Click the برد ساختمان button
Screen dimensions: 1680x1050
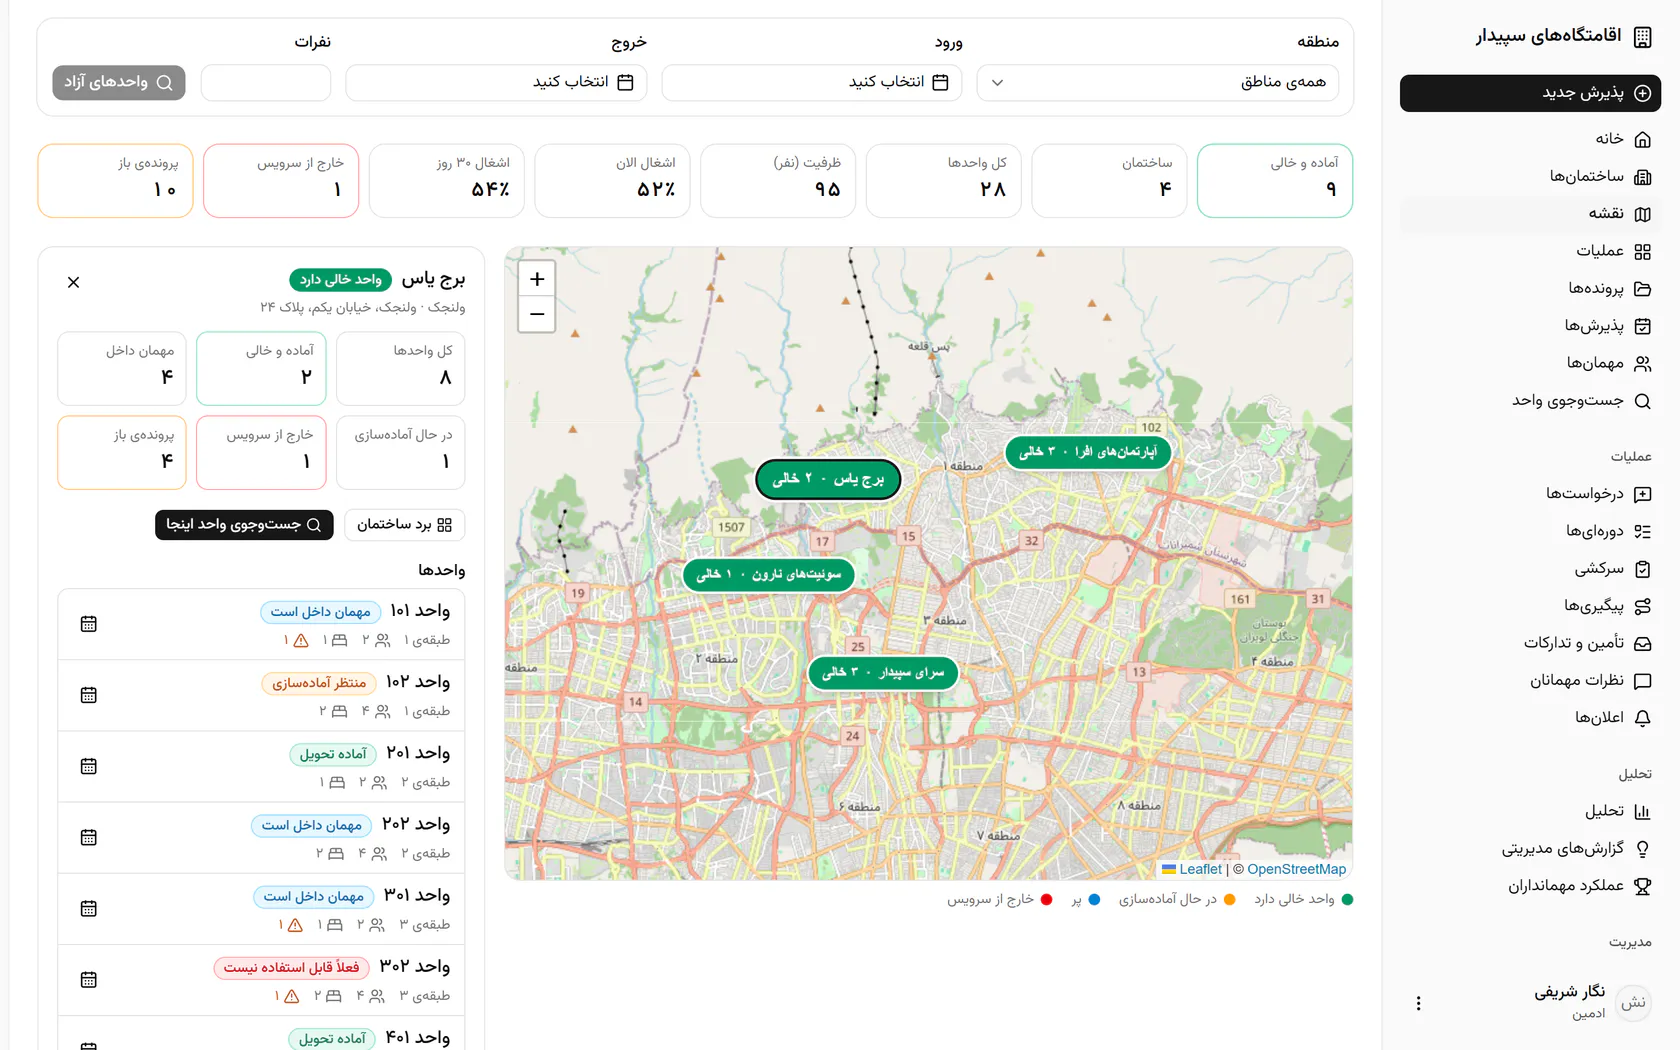click(404, 524)
